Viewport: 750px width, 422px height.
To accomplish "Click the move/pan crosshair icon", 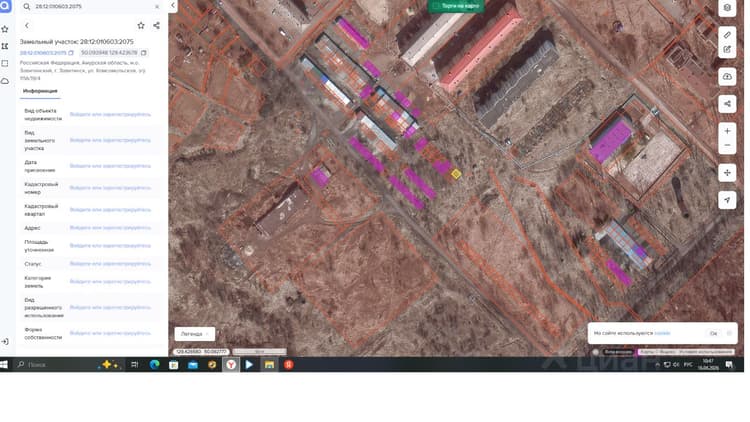I will click(727, 173).
